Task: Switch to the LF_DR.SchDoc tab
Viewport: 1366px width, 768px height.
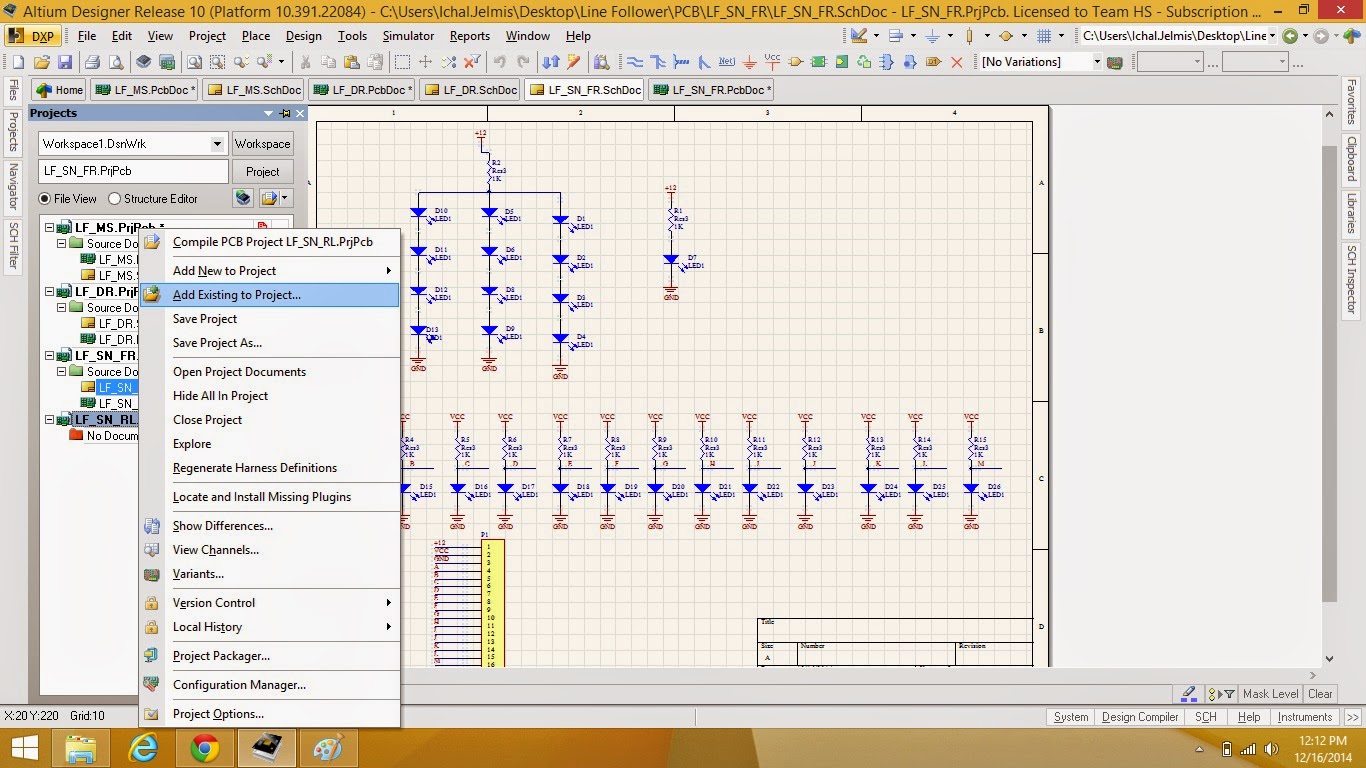Action: pos(470,90)
